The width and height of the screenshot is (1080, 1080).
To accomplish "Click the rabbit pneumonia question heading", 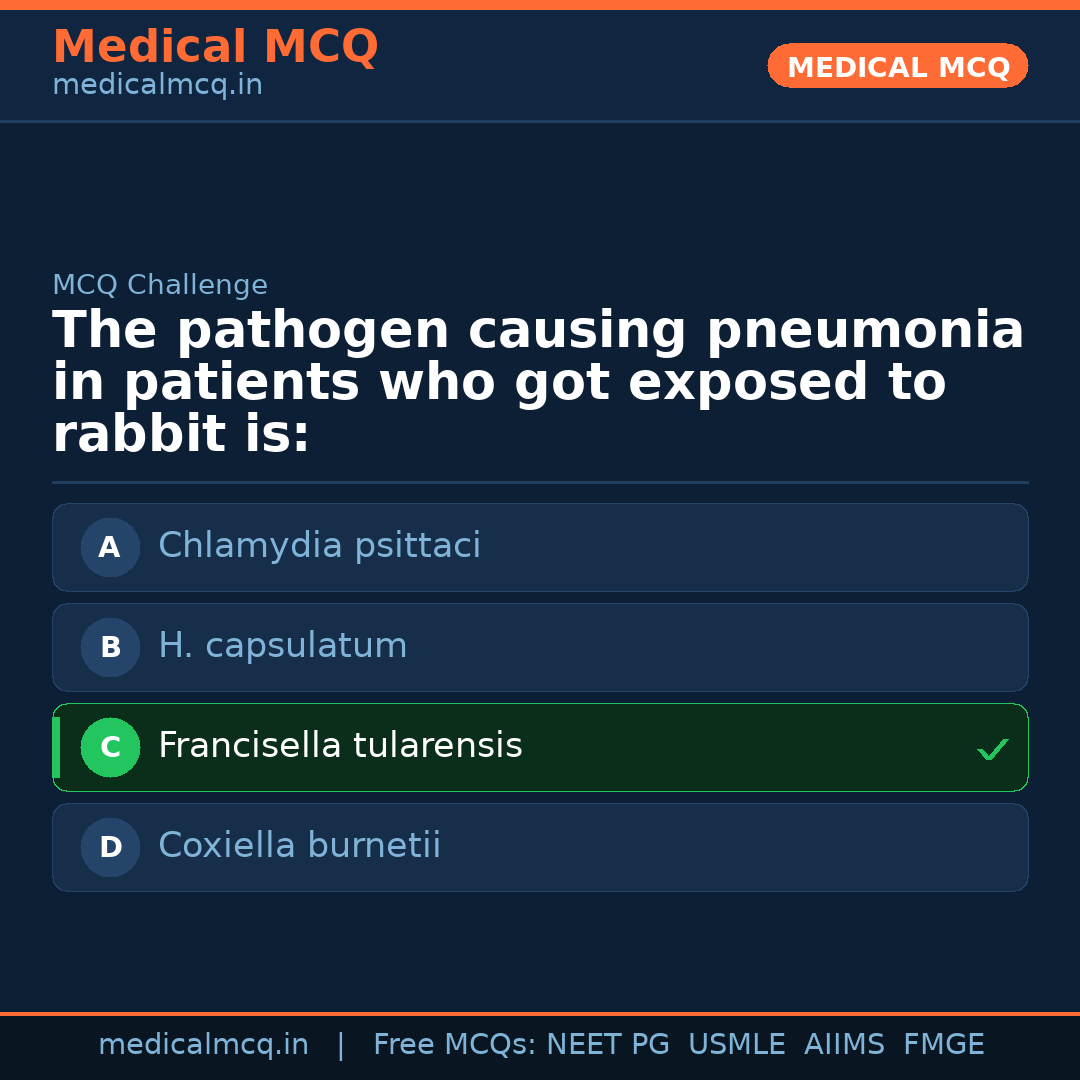I will [538, 383].
